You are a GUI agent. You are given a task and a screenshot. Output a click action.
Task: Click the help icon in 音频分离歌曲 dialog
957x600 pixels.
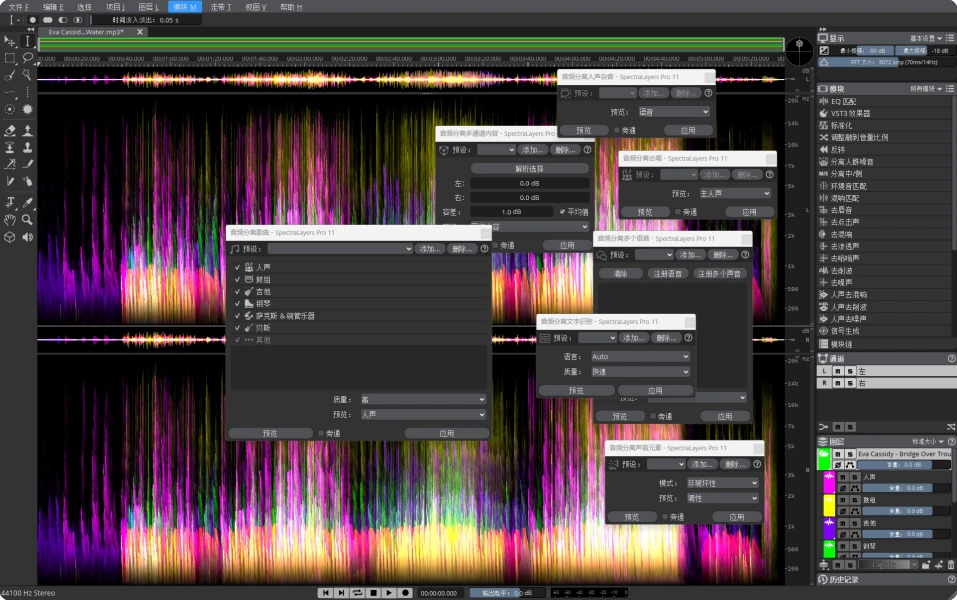pos(484,248)
